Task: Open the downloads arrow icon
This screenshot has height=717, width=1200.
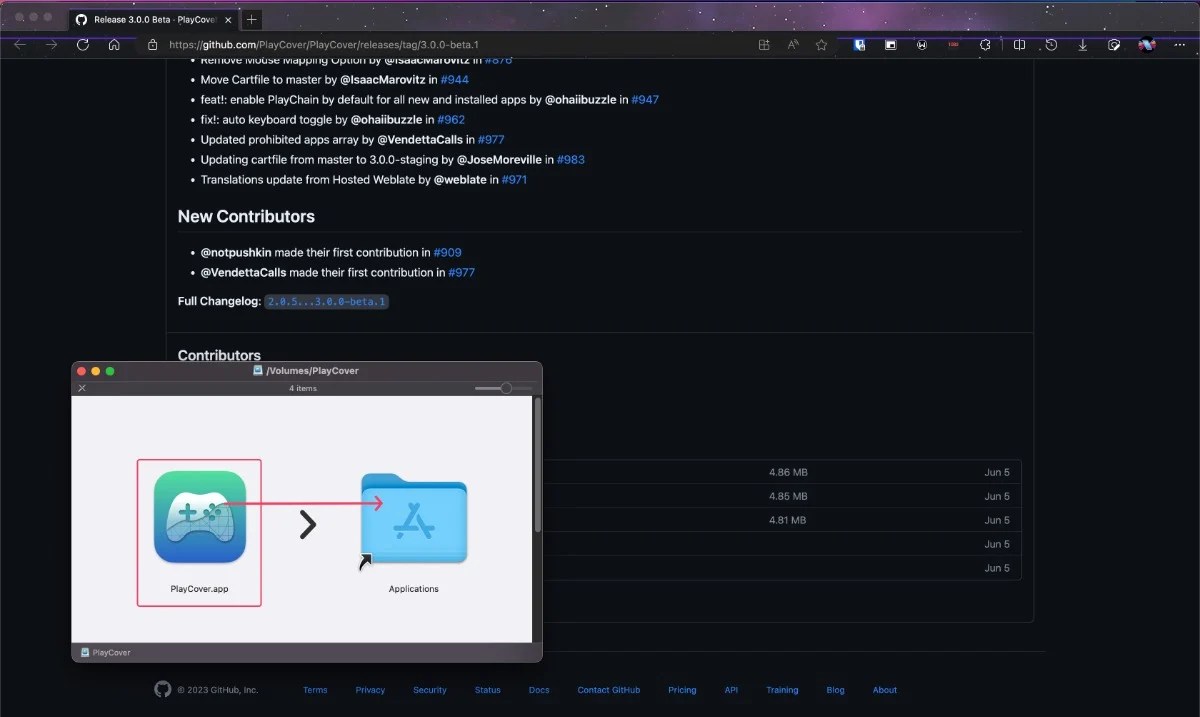Action: 1082,44
